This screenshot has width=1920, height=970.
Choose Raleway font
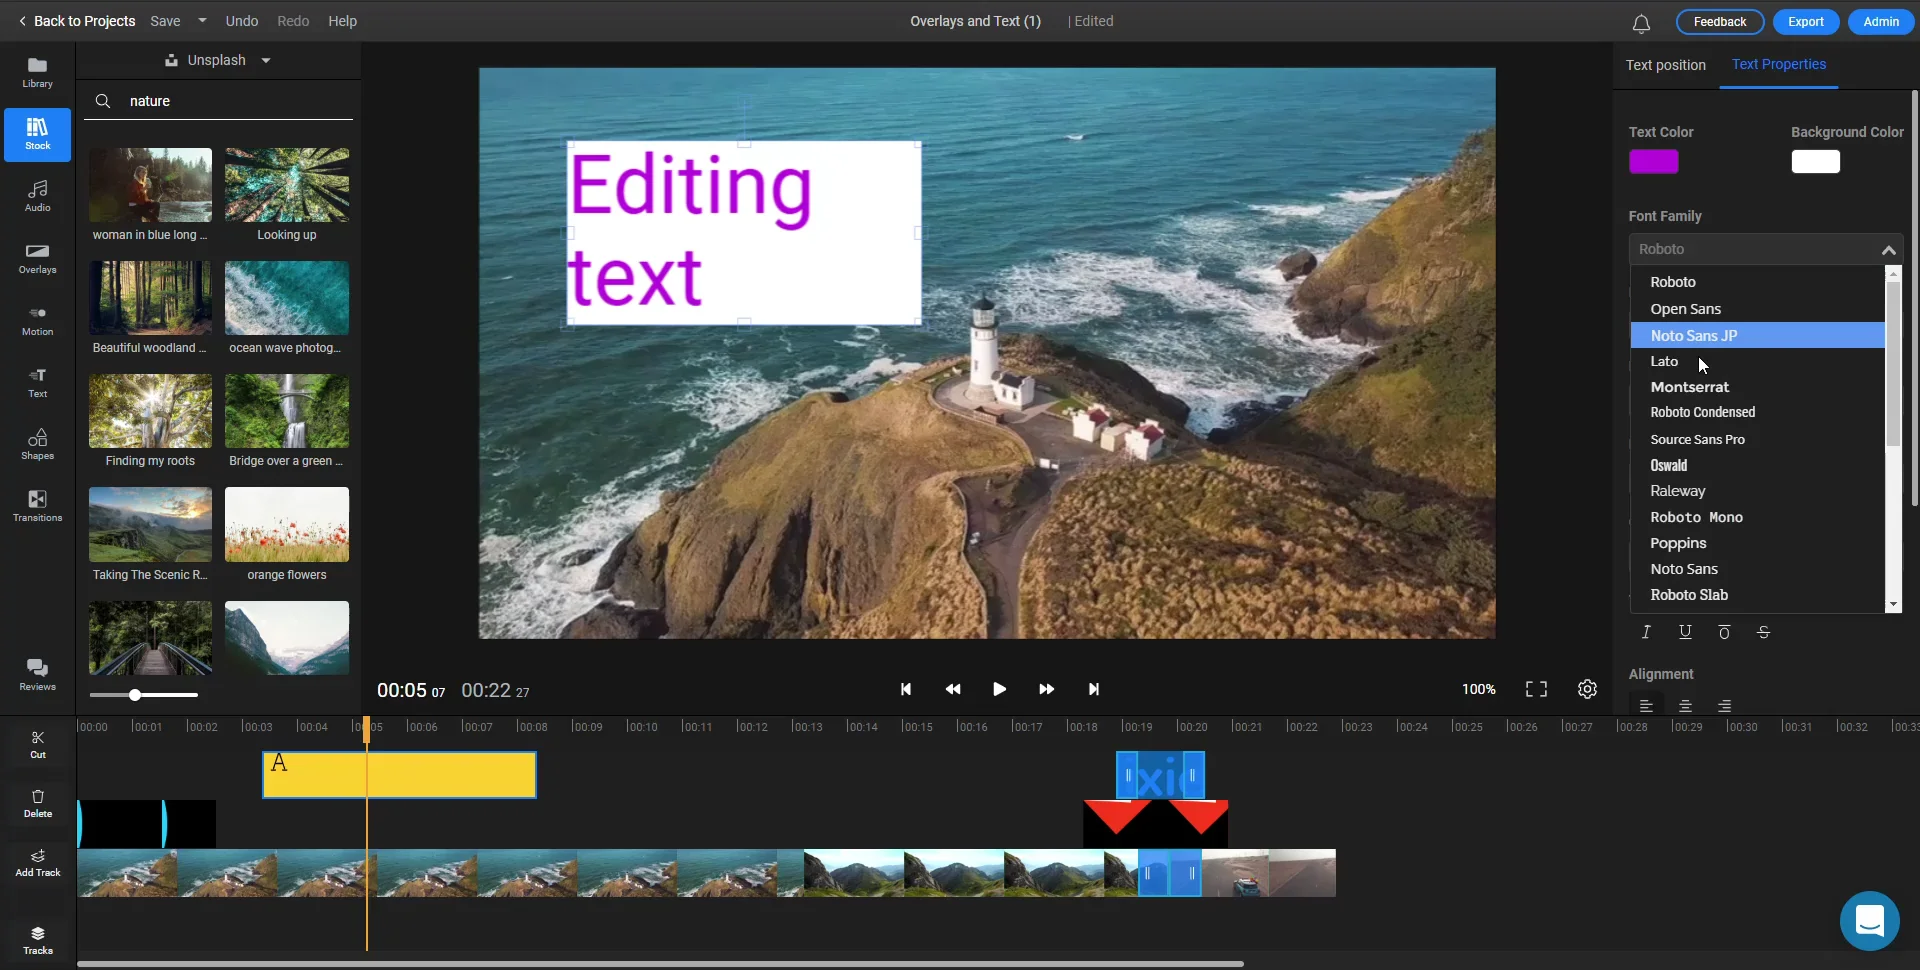click(x=1757, y=491)
